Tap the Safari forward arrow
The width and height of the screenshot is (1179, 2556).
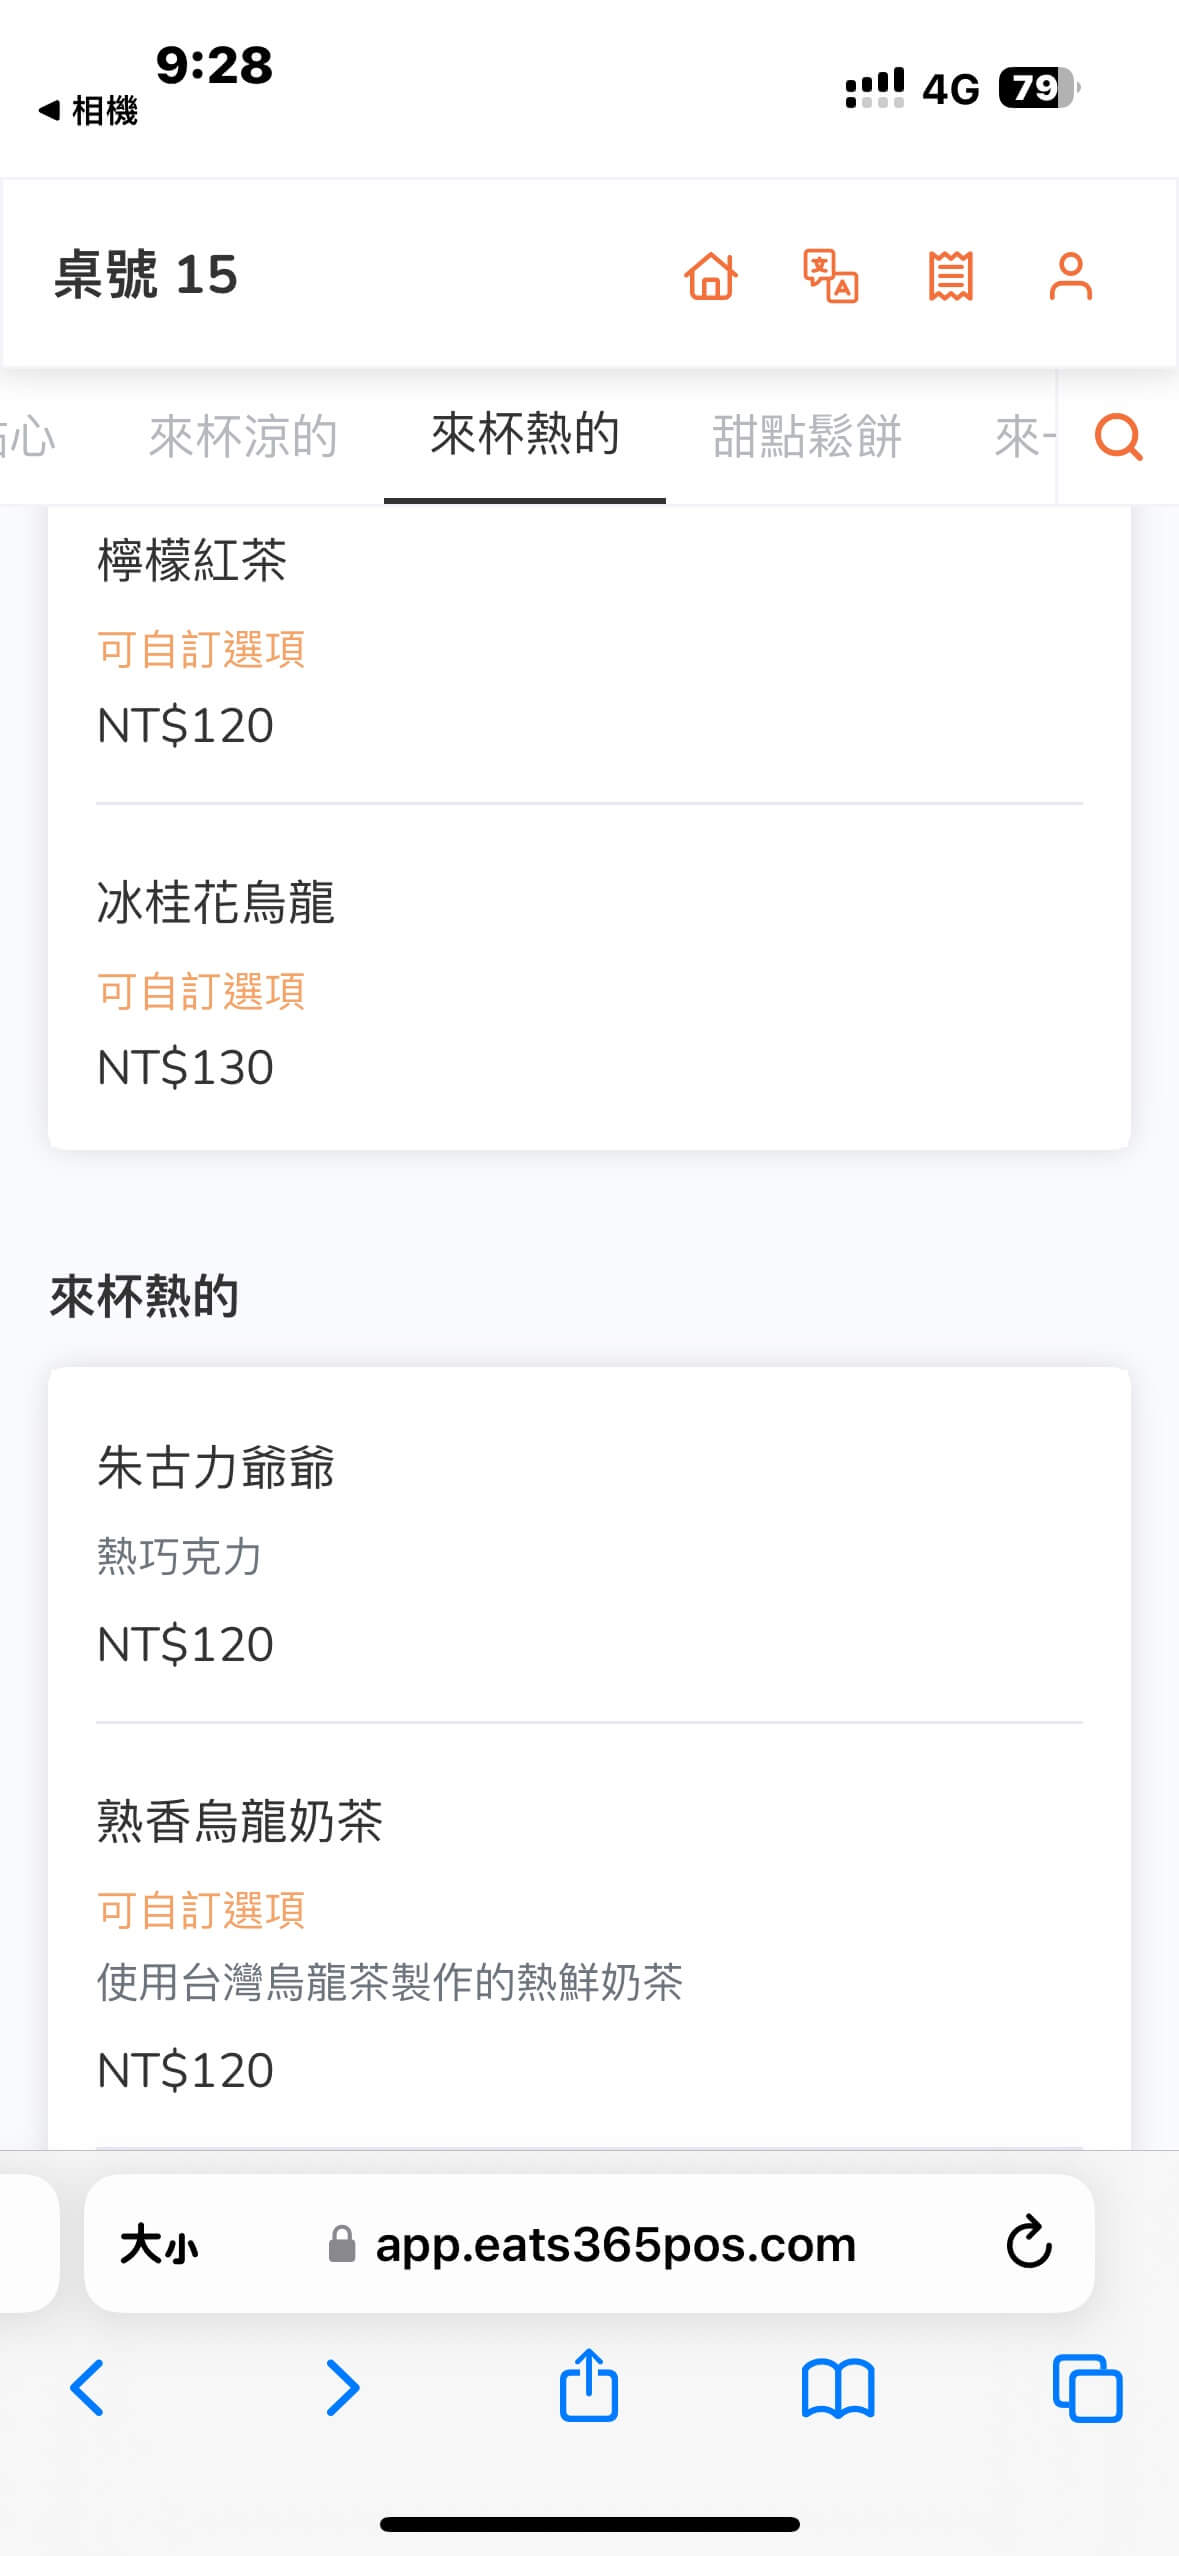pyautogui.click(x=341, y=2388)
